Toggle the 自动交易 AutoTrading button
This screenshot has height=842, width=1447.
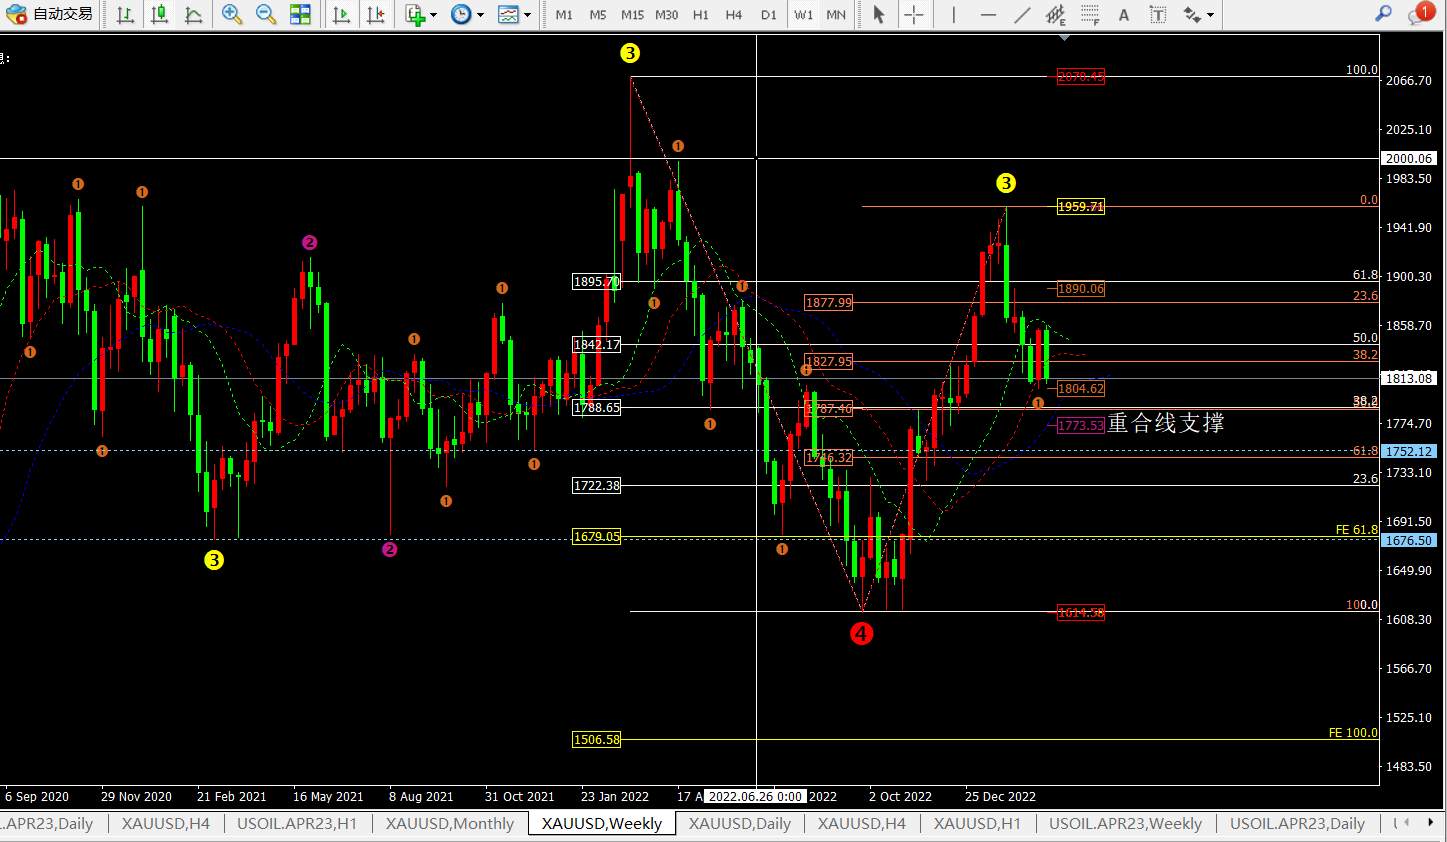click(52, 14)
